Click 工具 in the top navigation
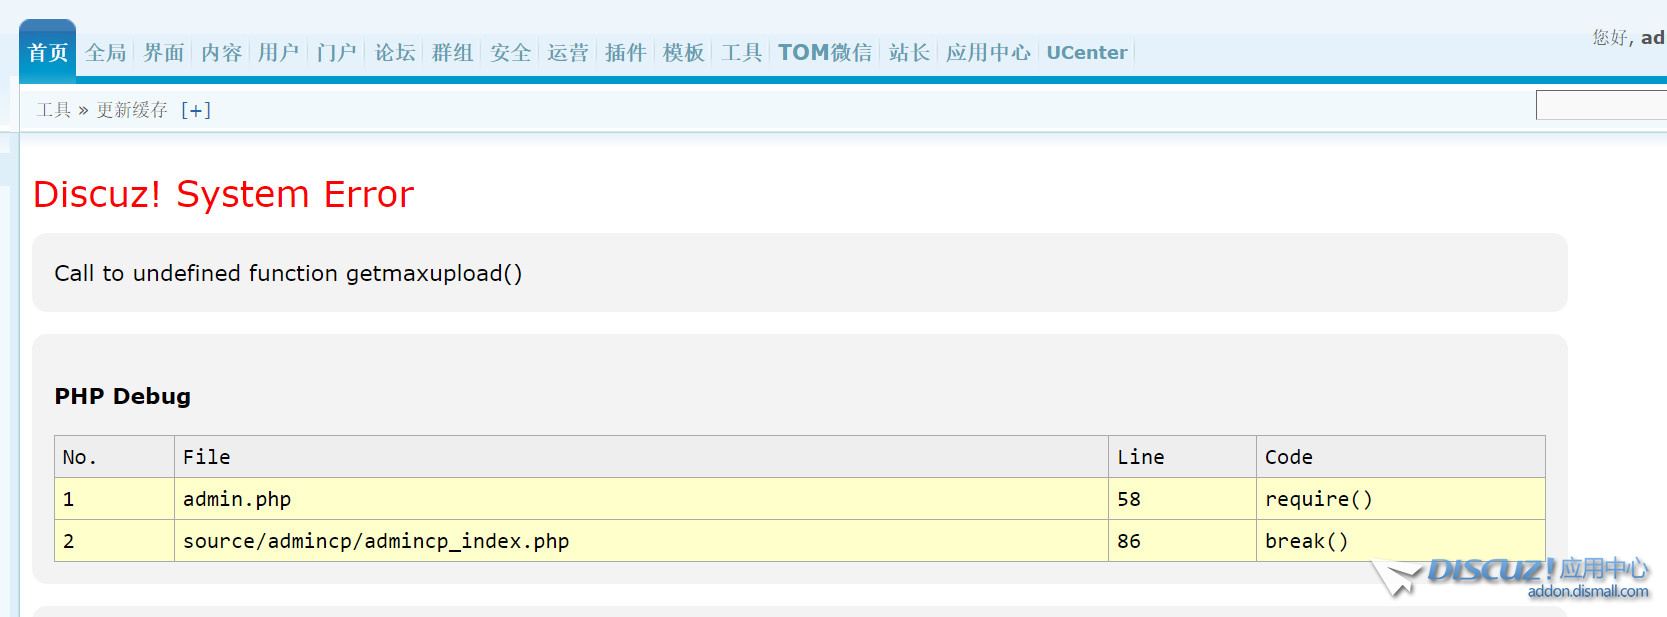 click(x=741, y=52)
